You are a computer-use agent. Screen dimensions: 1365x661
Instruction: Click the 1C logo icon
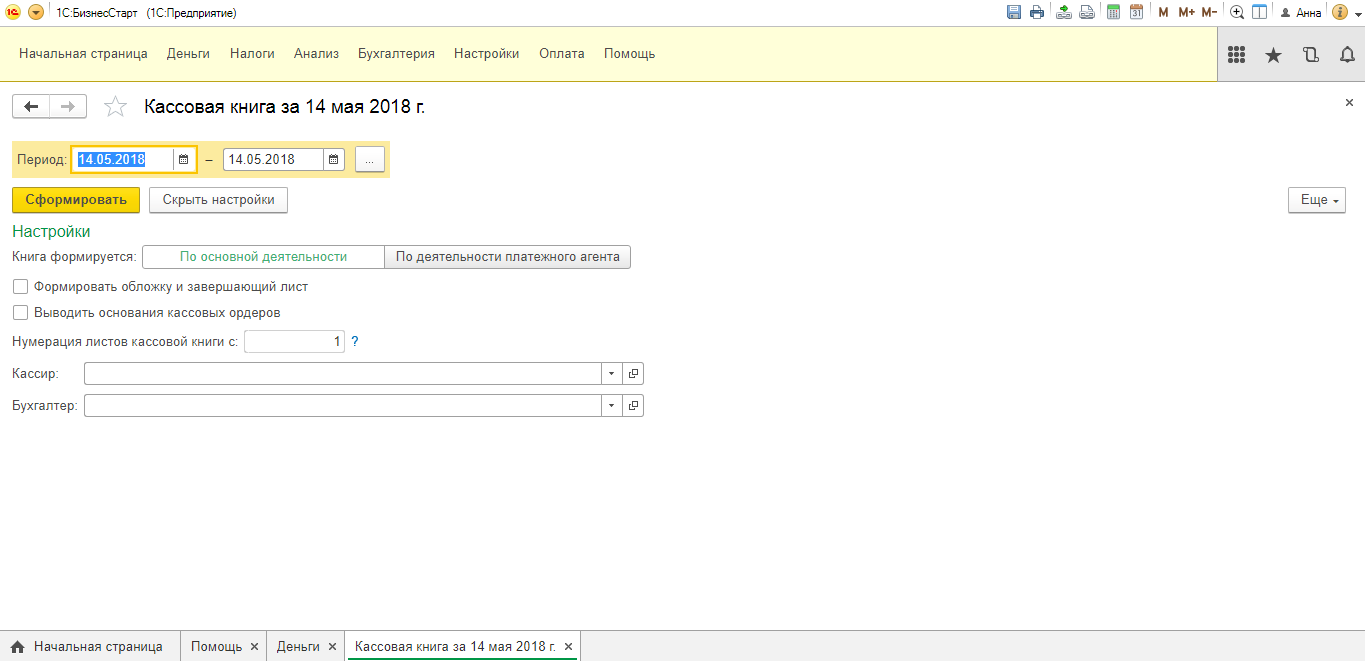[14, 12]
